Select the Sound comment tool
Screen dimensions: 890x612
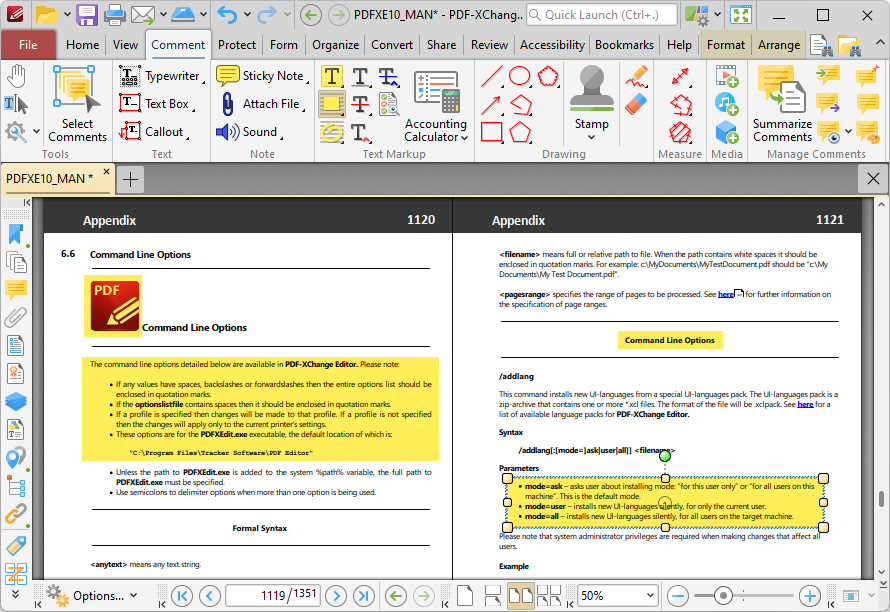click(249, 132)
